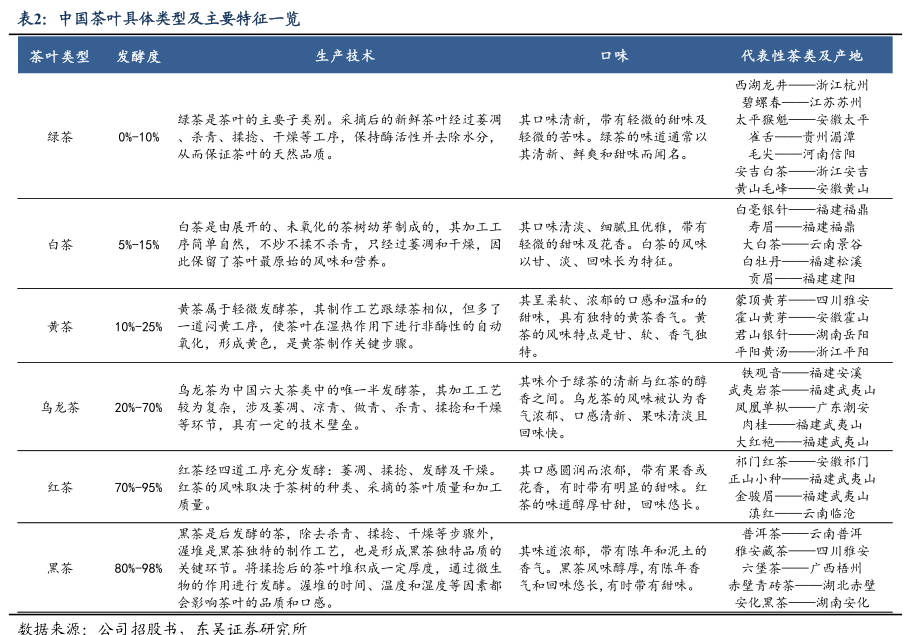The height and width of the screenshot is (635, 922).
Task: Click the '白茶' row label in first column
Action: (59, 244)
